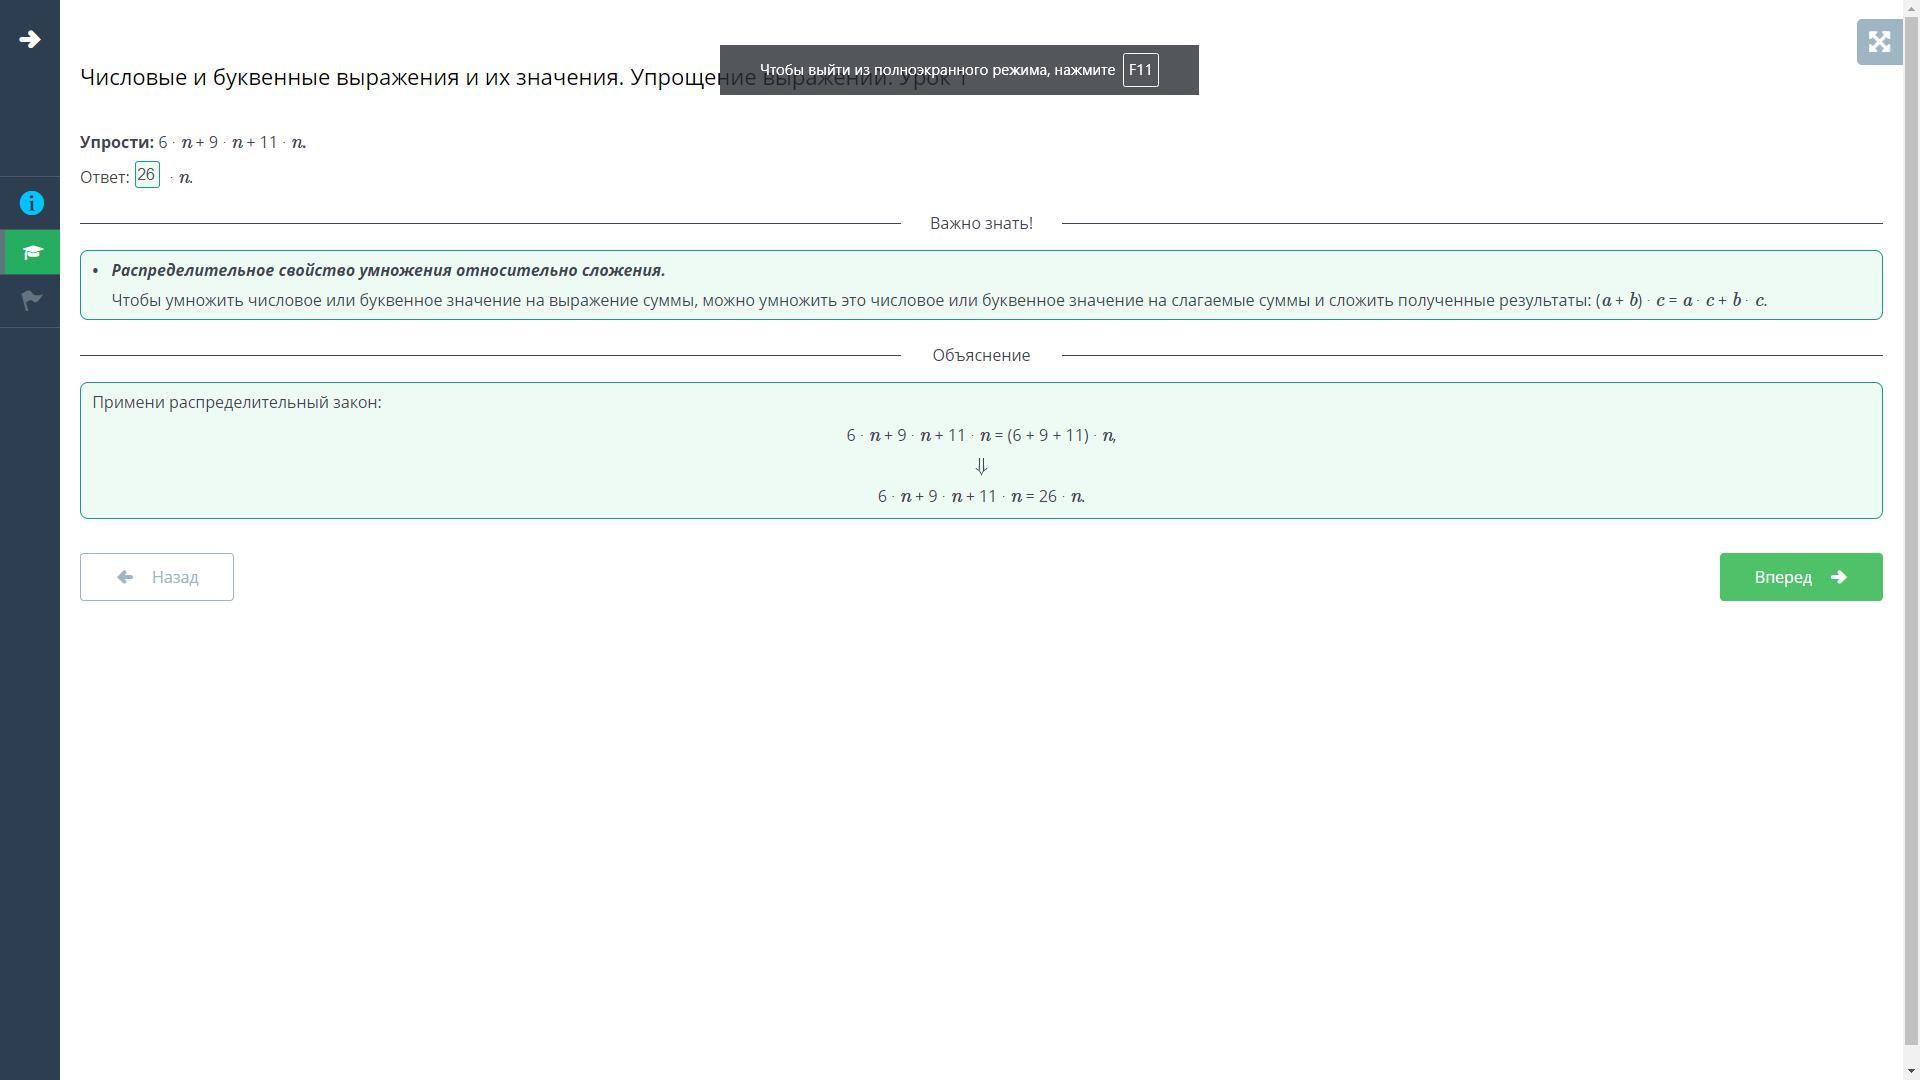Click the bold Распределительное свойство rule title

coord(388,270)
